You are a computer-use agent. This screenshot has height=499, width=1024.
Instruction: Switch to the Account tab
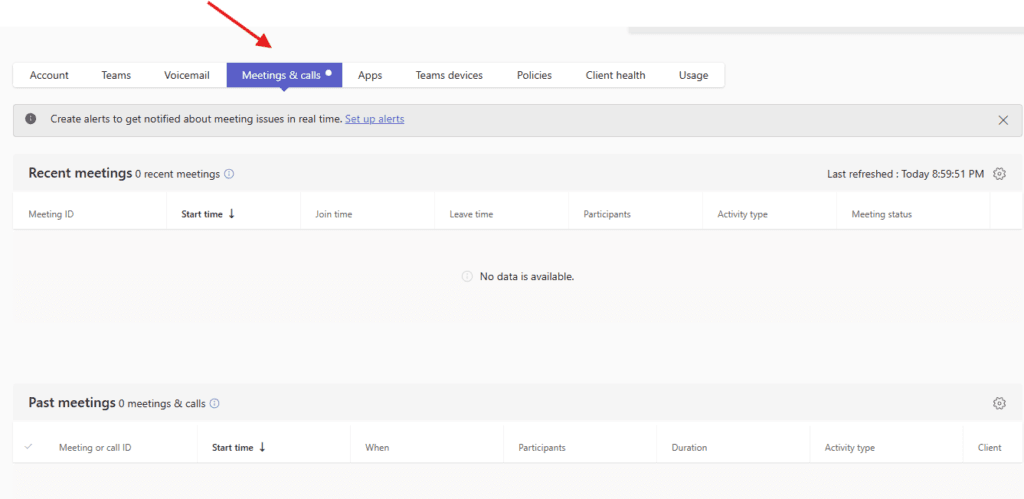pos(49,75)
